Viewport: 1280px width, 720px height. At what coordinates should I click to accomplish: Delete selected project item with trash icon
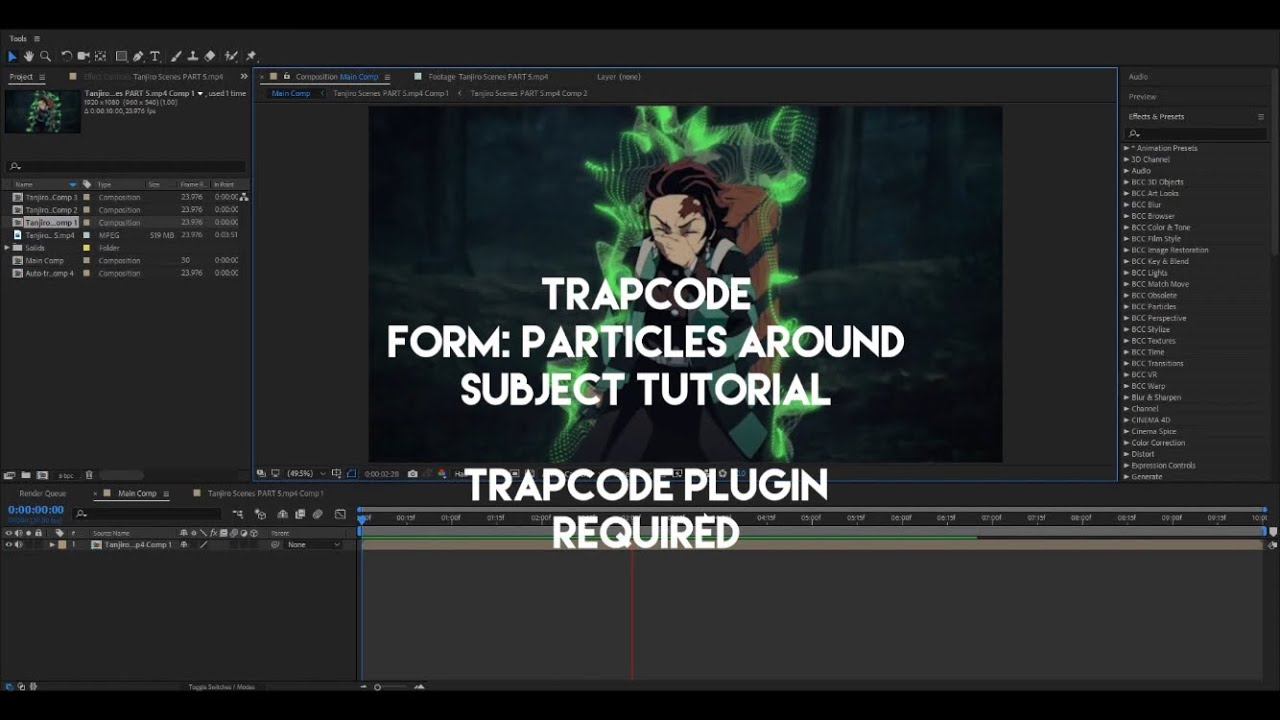[x=89, y=475]
